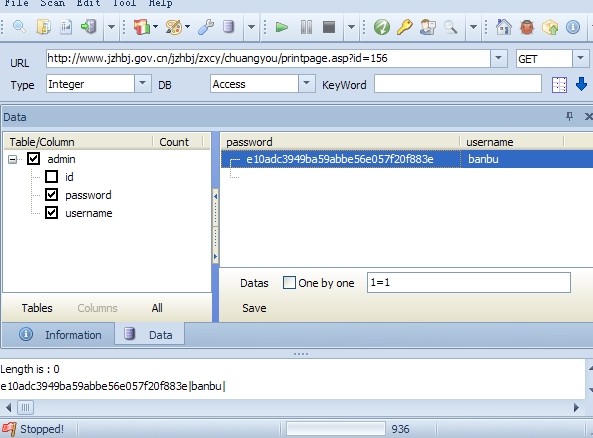Viewport: 593px width, 438px height.
Task: Click the user administration icon
Action: click(428, 27)
